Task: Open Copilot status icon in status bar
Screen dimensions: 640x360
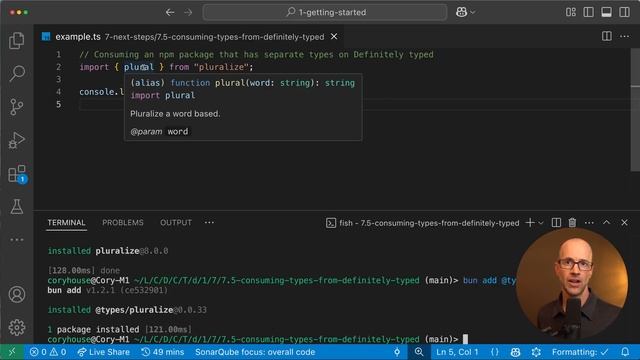Action: [515, 352]
